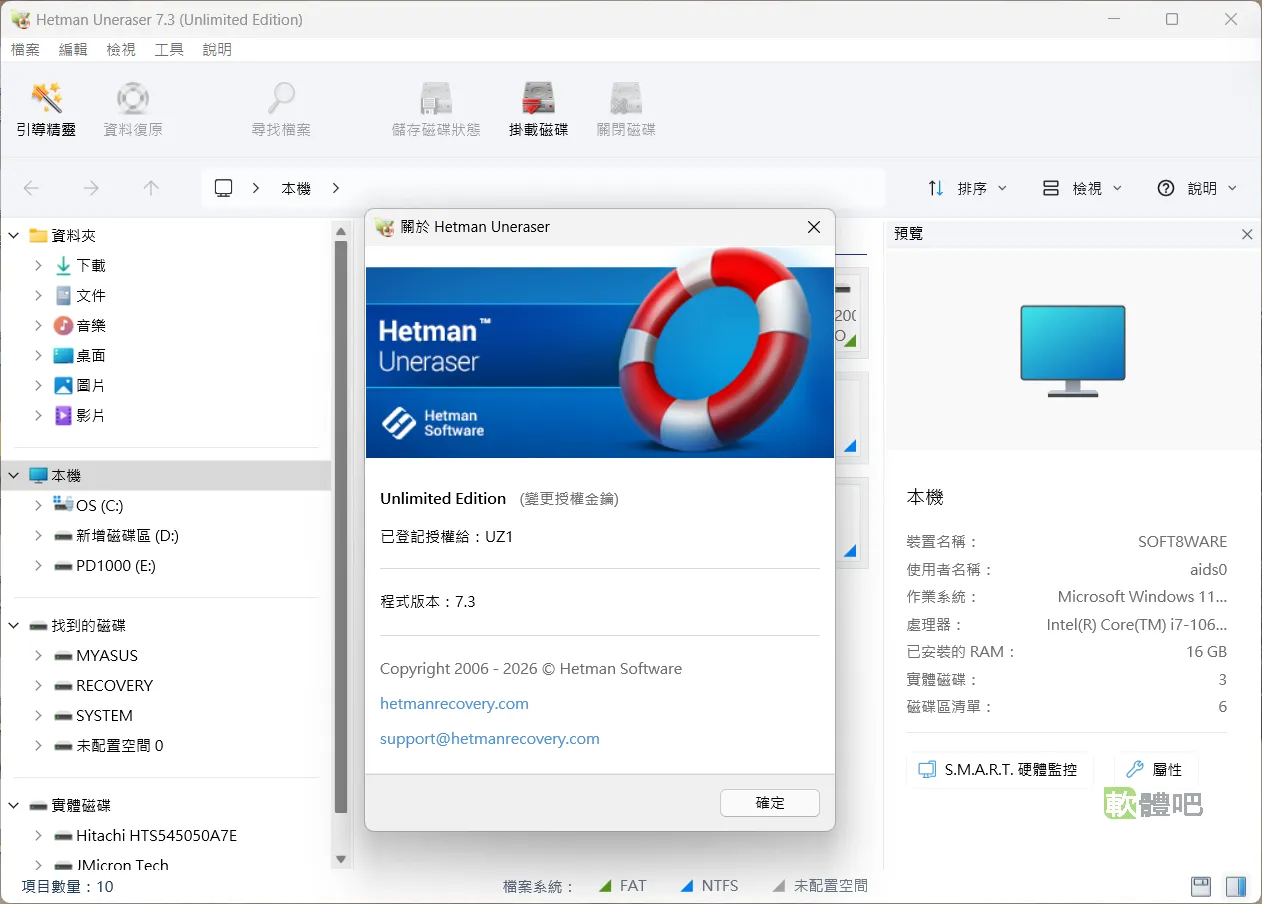Open the 工具 menu
This screenshot has width=1262, height=904.
169,49
